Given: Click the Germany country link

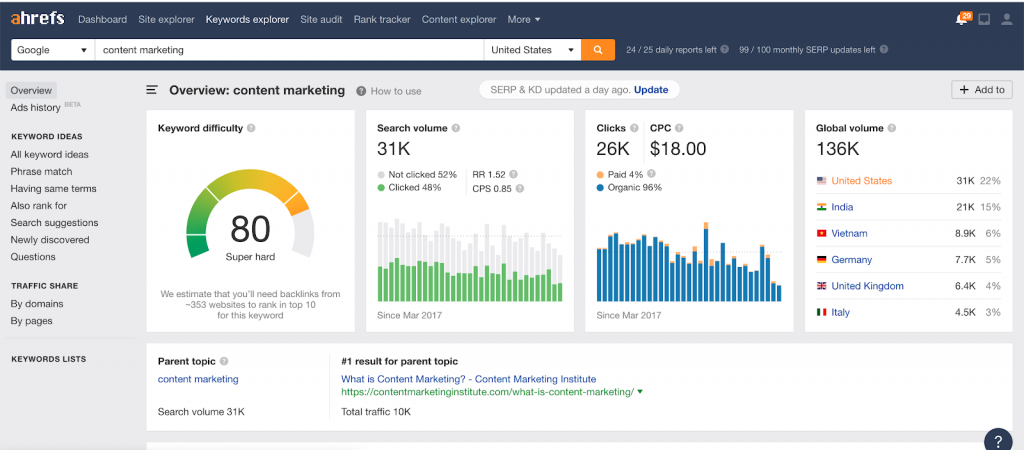Looking at the screenshot, I should pyautogui.click(x=853, y=259).
